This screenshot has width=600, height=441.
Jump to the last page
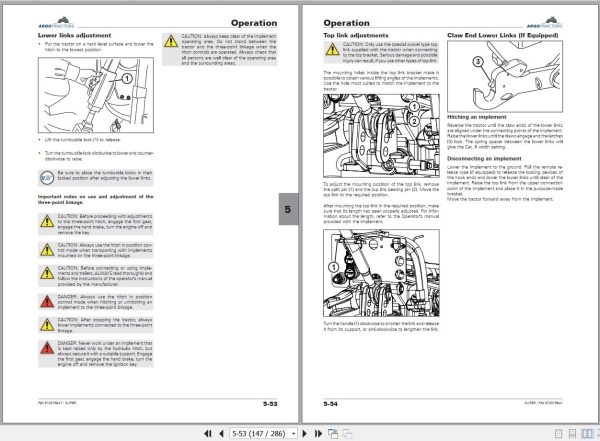point(318,433)
